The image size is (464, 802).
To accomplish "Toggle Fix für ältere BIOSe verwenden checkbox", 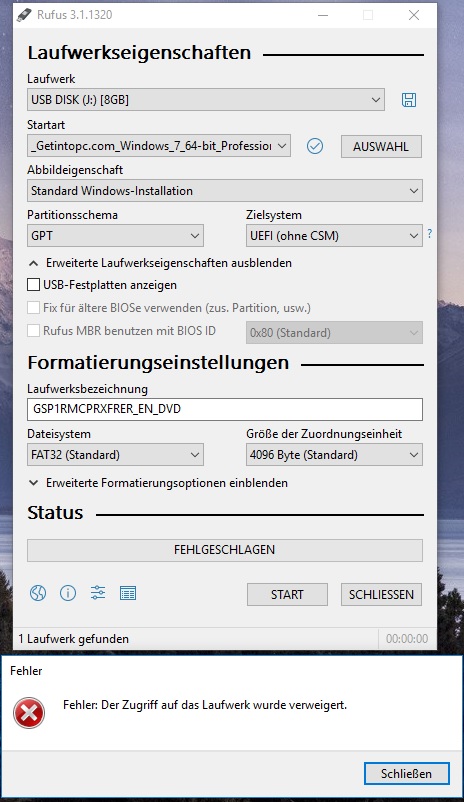I will pyautogui.click(x=33, y=308).
